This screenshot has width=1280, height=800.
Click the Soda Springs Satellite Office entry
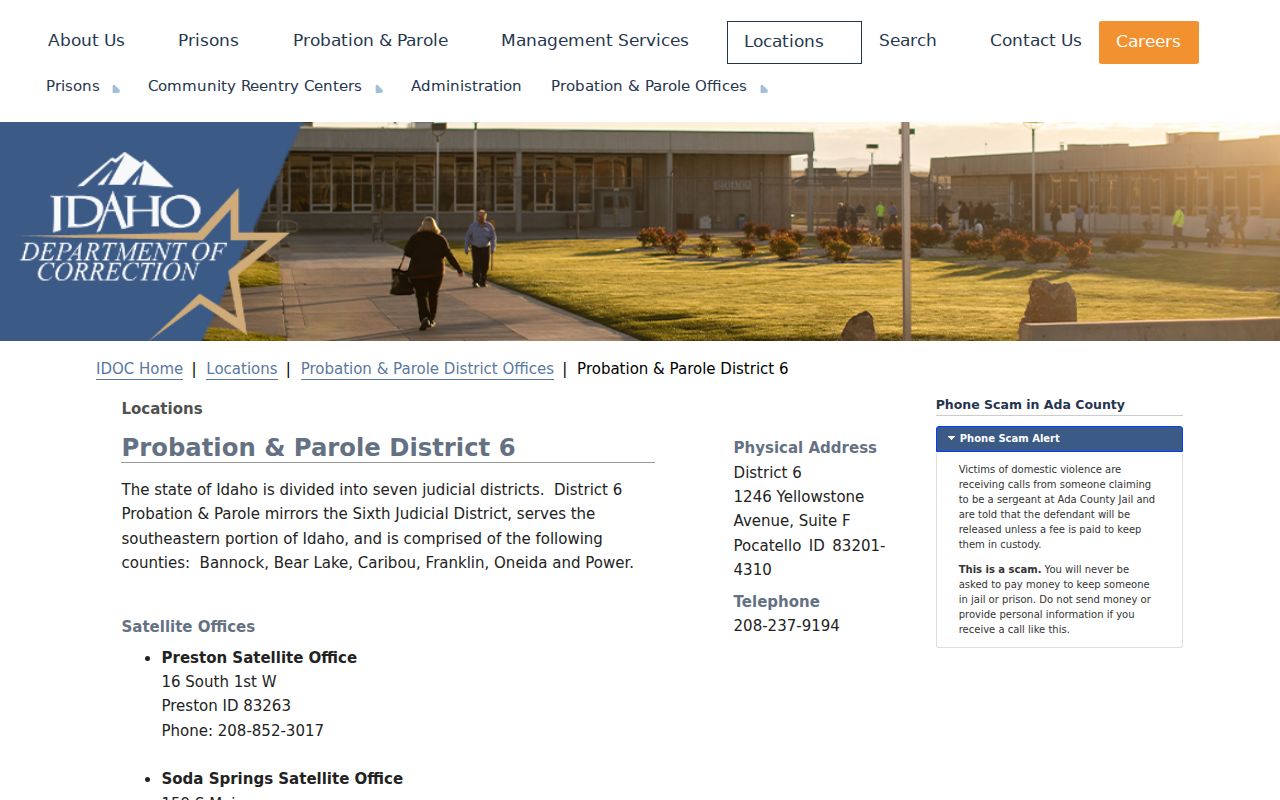(x=282, y=779)
